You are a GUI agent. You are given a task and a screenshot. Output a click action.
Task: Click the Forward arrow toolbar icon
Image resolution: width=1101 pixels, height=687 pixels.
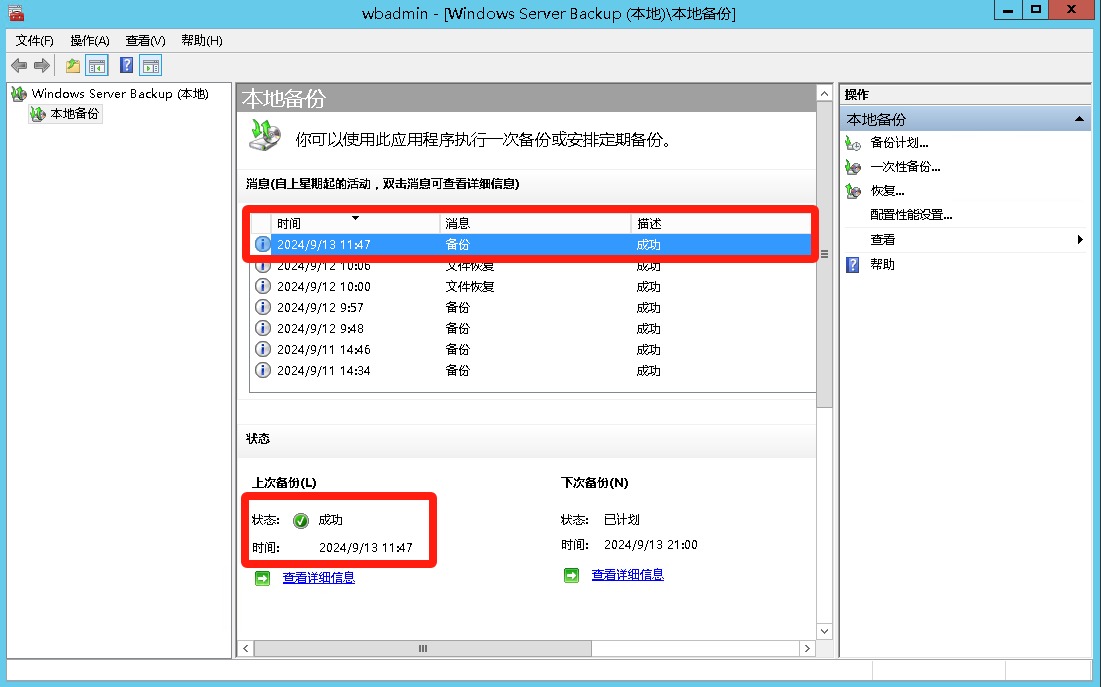(x=42, y=66)
